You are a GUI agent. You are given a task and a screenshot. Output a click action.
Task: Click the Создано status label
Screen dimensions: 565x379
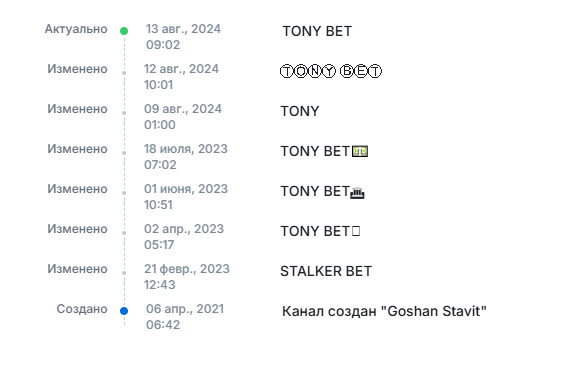82,309
